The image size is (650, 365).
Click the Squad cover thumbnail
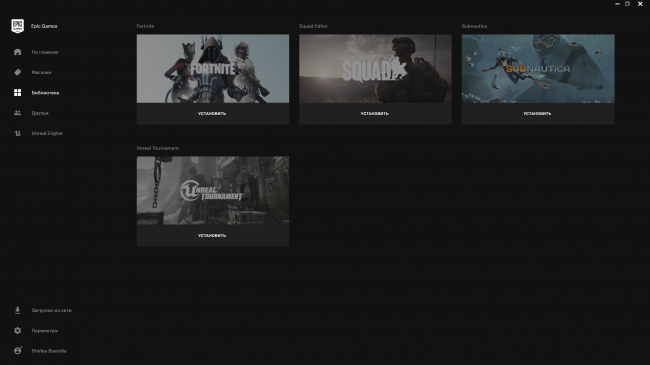[x=375, y=68]
